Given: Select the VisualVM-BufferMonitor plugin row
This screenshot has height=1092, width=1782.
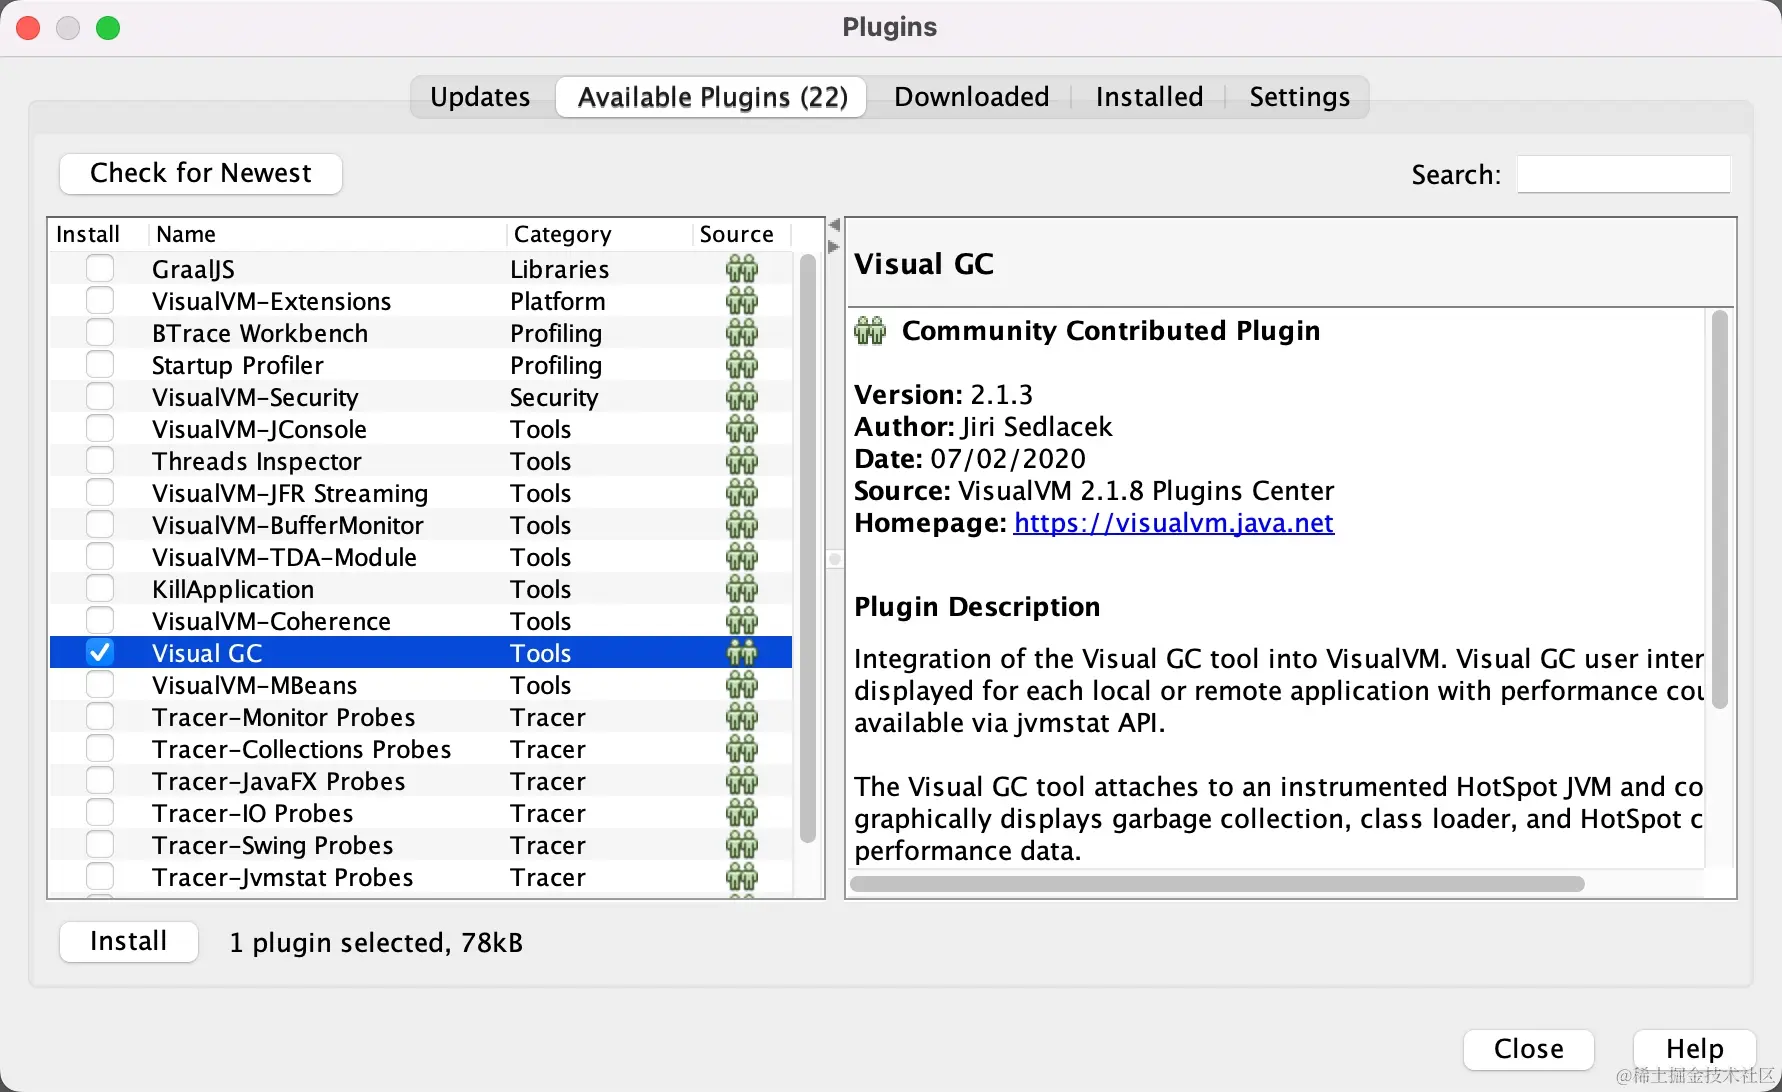Looking at the screenshot, I should [x=421, y=525].
